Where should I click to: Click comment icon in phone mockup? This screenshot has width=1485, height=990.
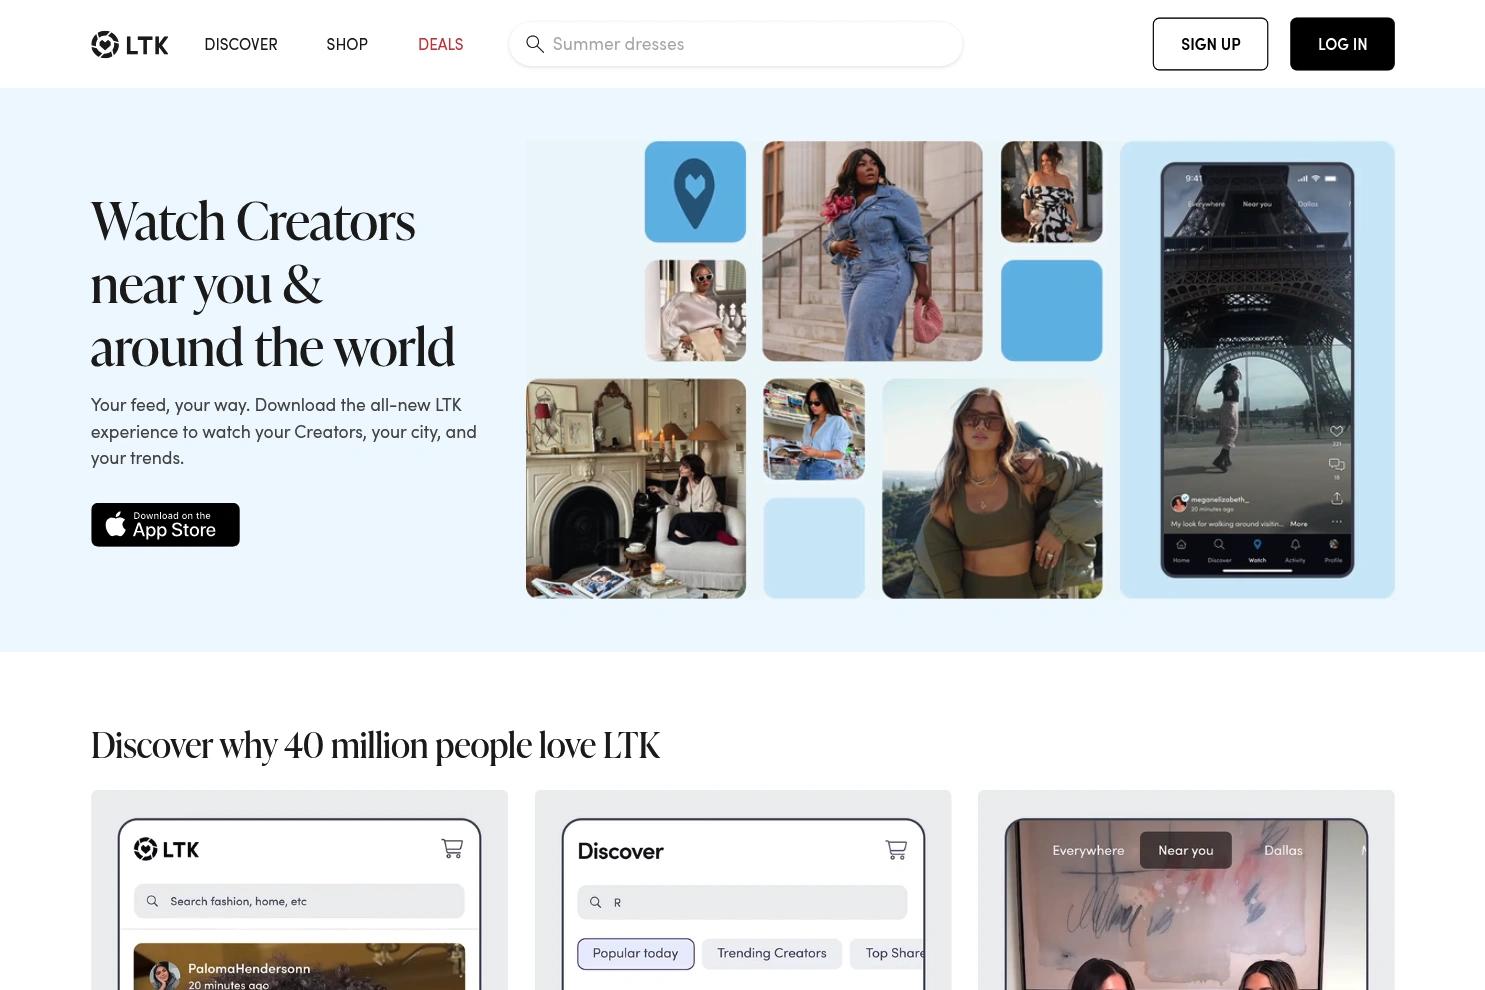1336,464
